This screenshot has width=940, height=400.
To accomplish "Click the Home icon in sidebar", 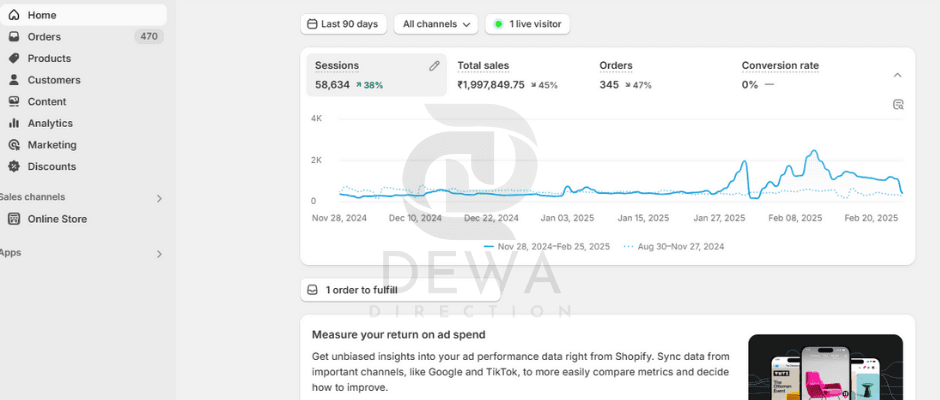I will pyautogui.click(x=14, y=15).
